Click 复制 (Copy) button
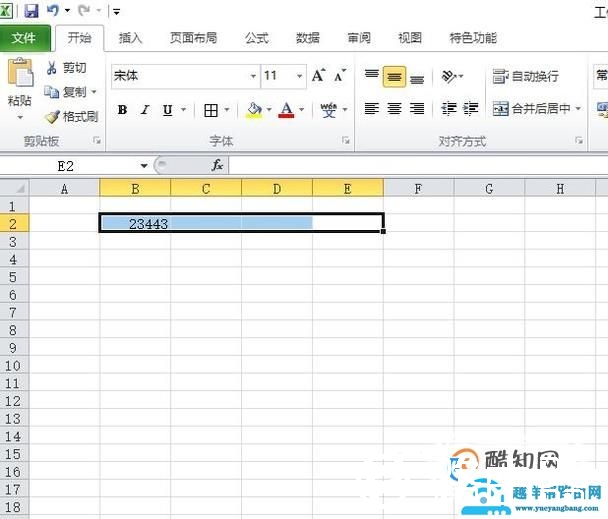 click(66, 92)
